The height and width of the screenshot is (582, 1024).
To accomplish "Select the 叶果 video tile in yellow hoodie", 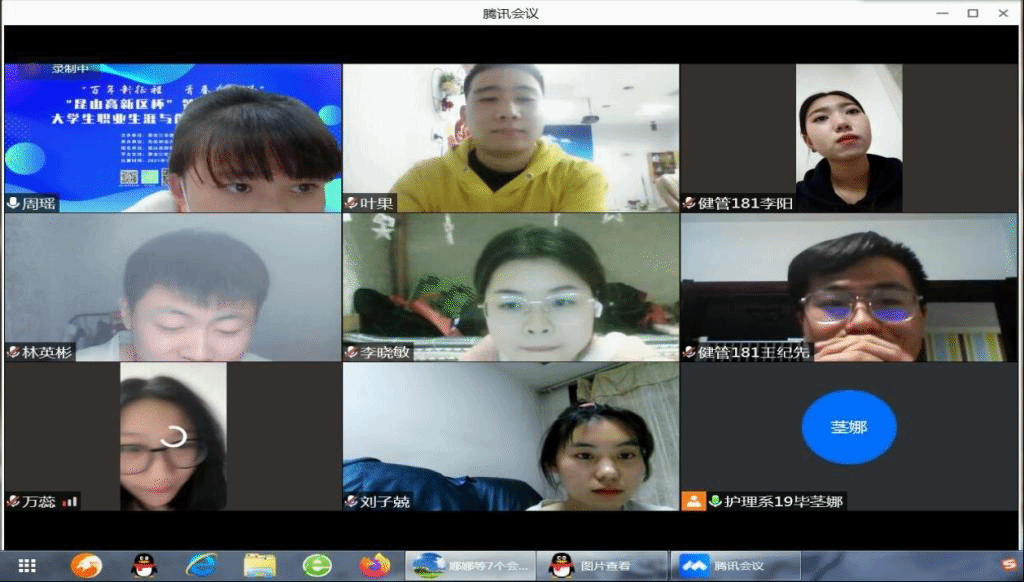I will 510,138.
